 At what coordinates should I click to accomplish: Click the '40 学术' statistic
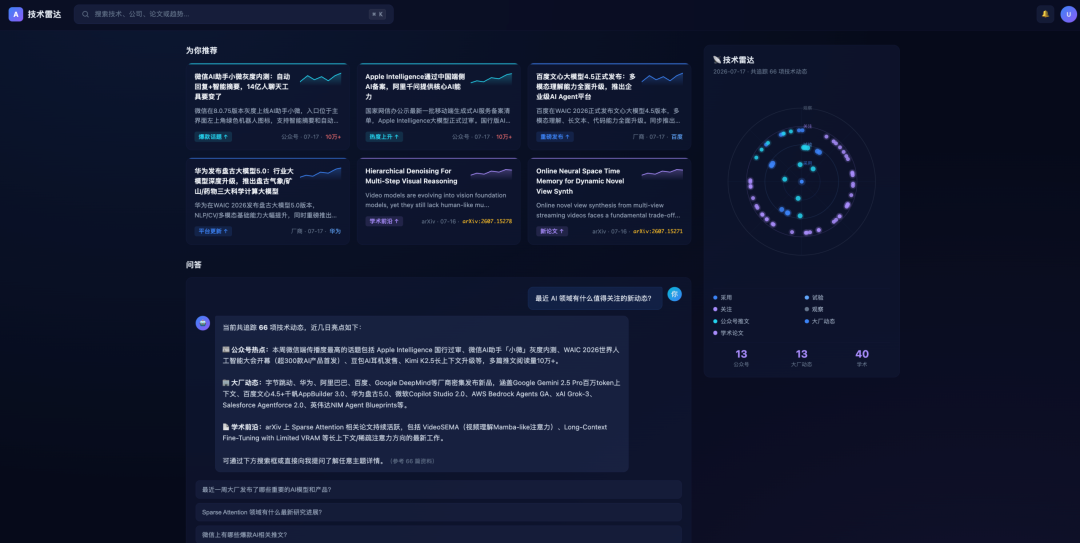pyautogui.click(x=862, y=358)
